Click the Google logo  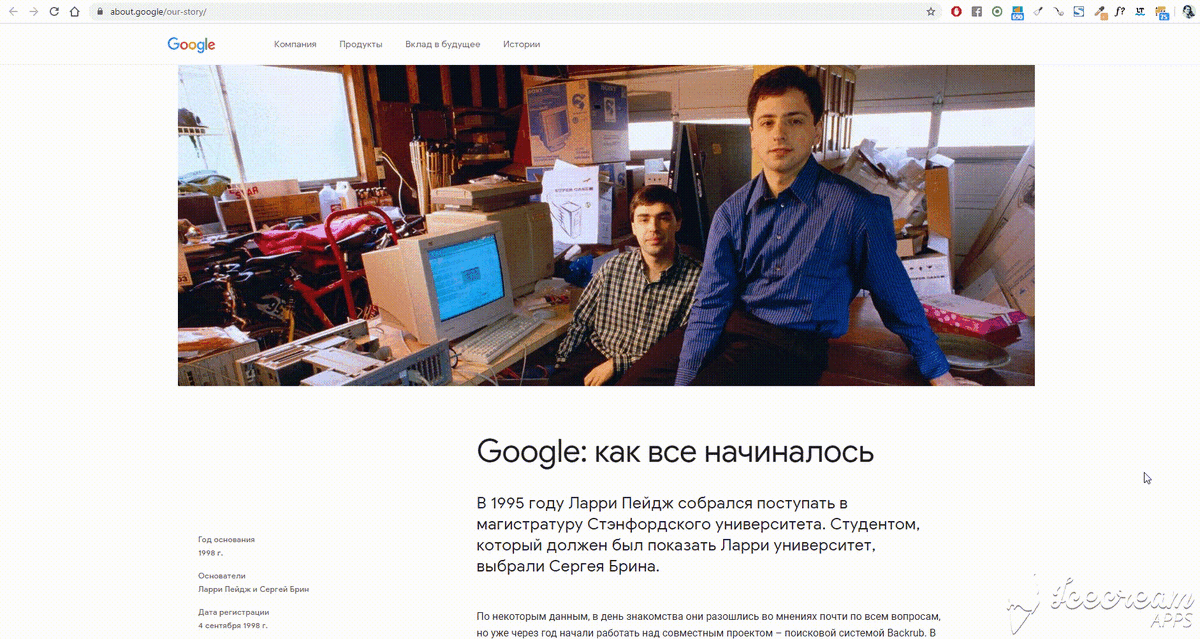[190, 44]
